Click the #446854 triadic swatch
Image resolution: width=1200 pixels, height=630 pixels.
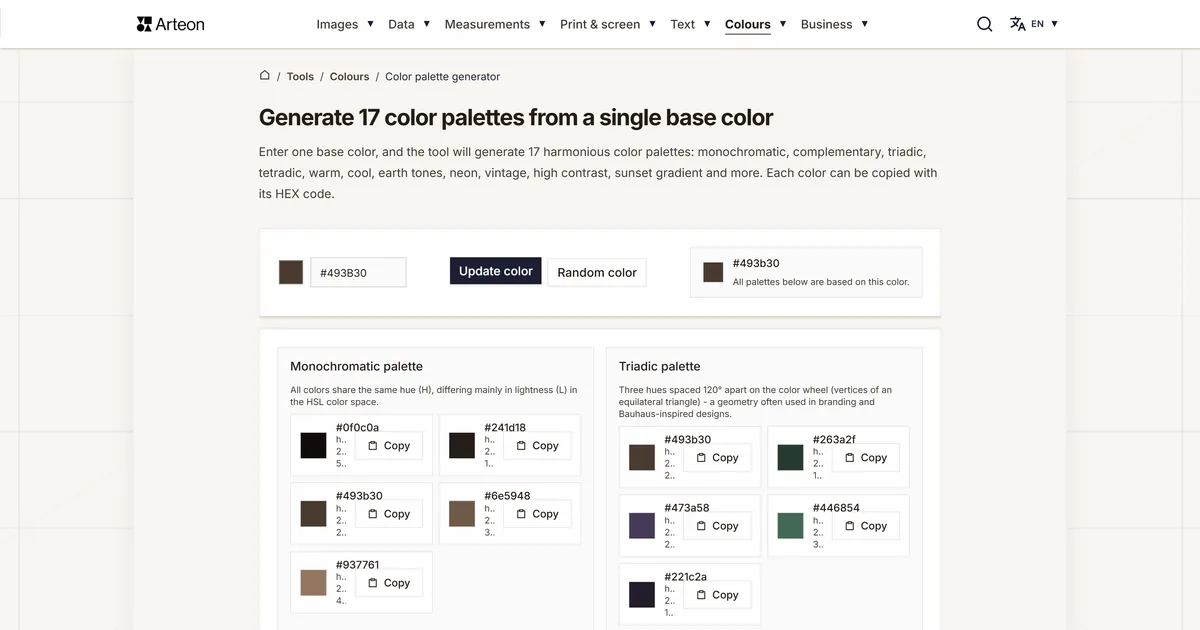(x=790, y=526)
